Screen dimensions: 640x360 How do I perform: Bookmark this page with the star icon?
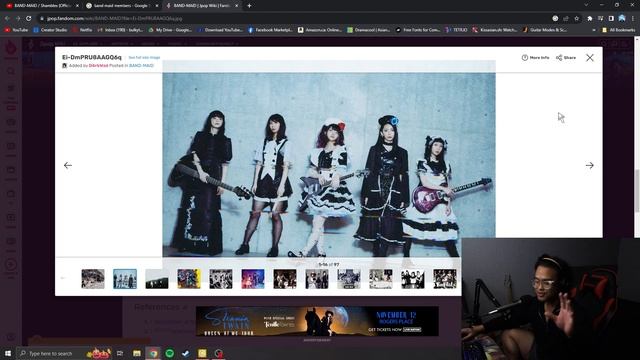click(x=576, y=18)
